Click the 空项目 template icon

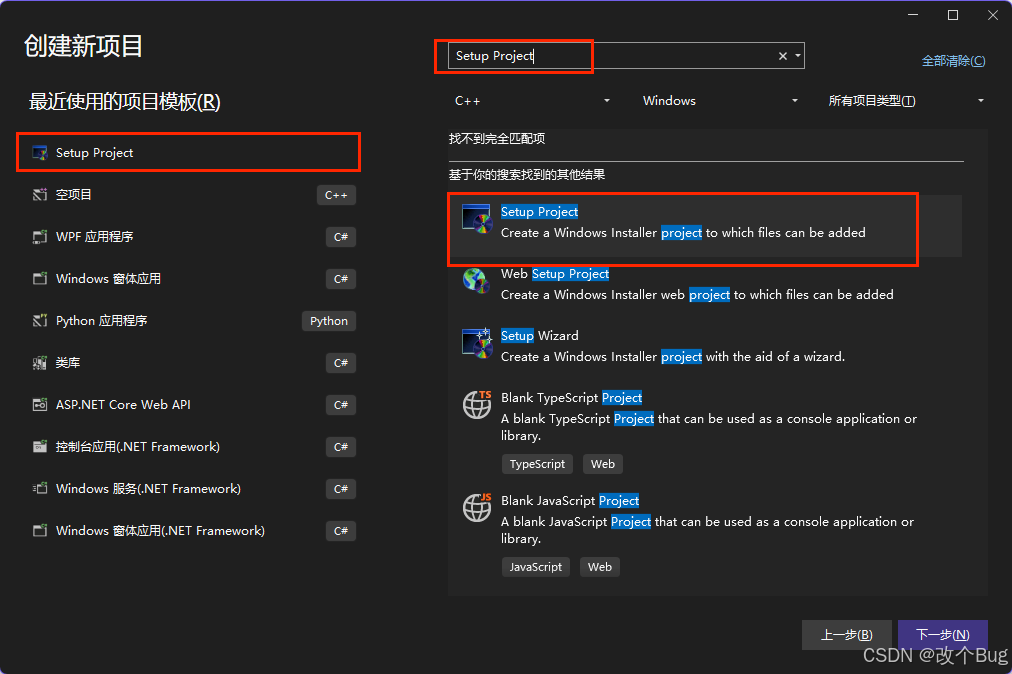coord(40,194)
